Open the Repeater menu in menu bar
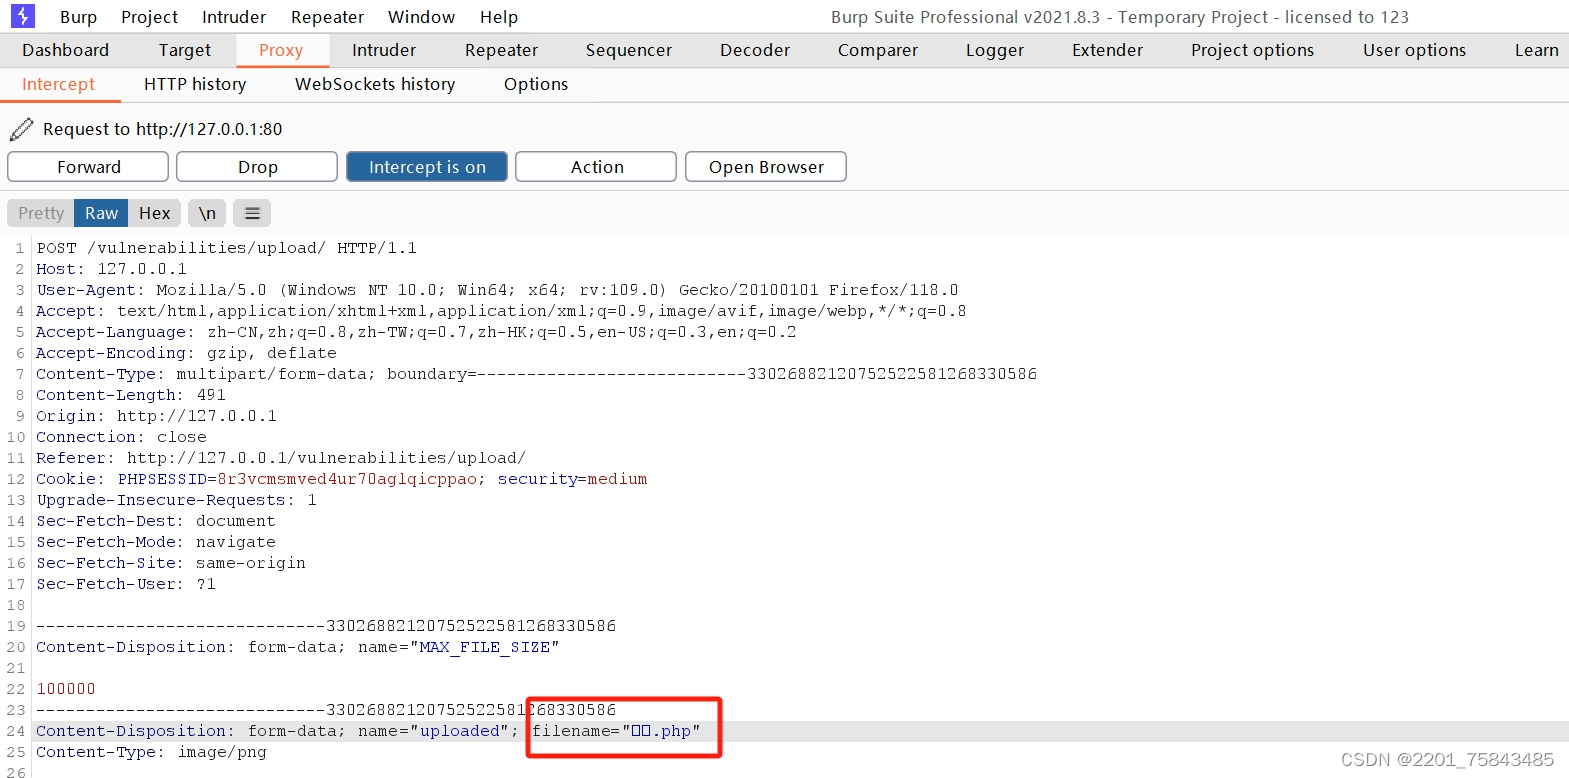This screenshot has height=778, width=1569. point(327,17)
